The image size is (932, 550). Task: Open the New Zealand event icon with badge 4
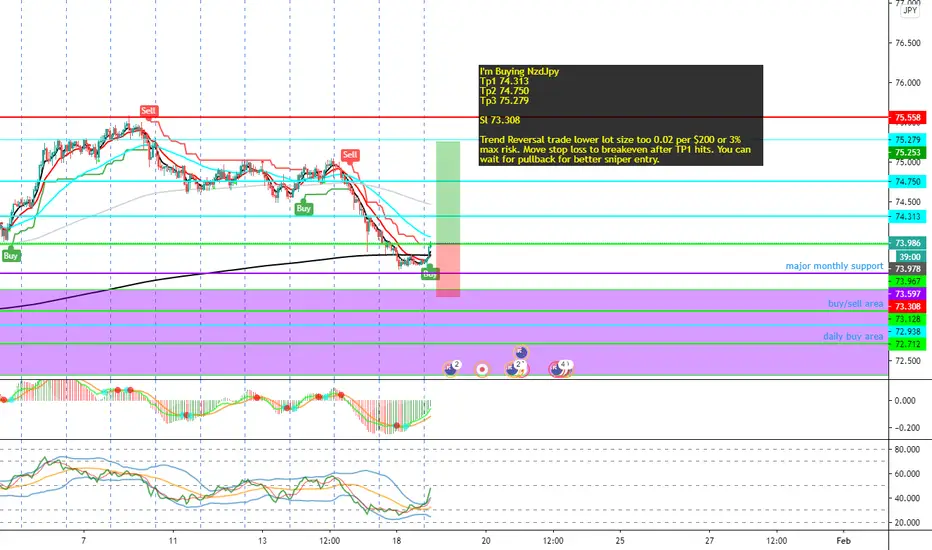(559, 369)
